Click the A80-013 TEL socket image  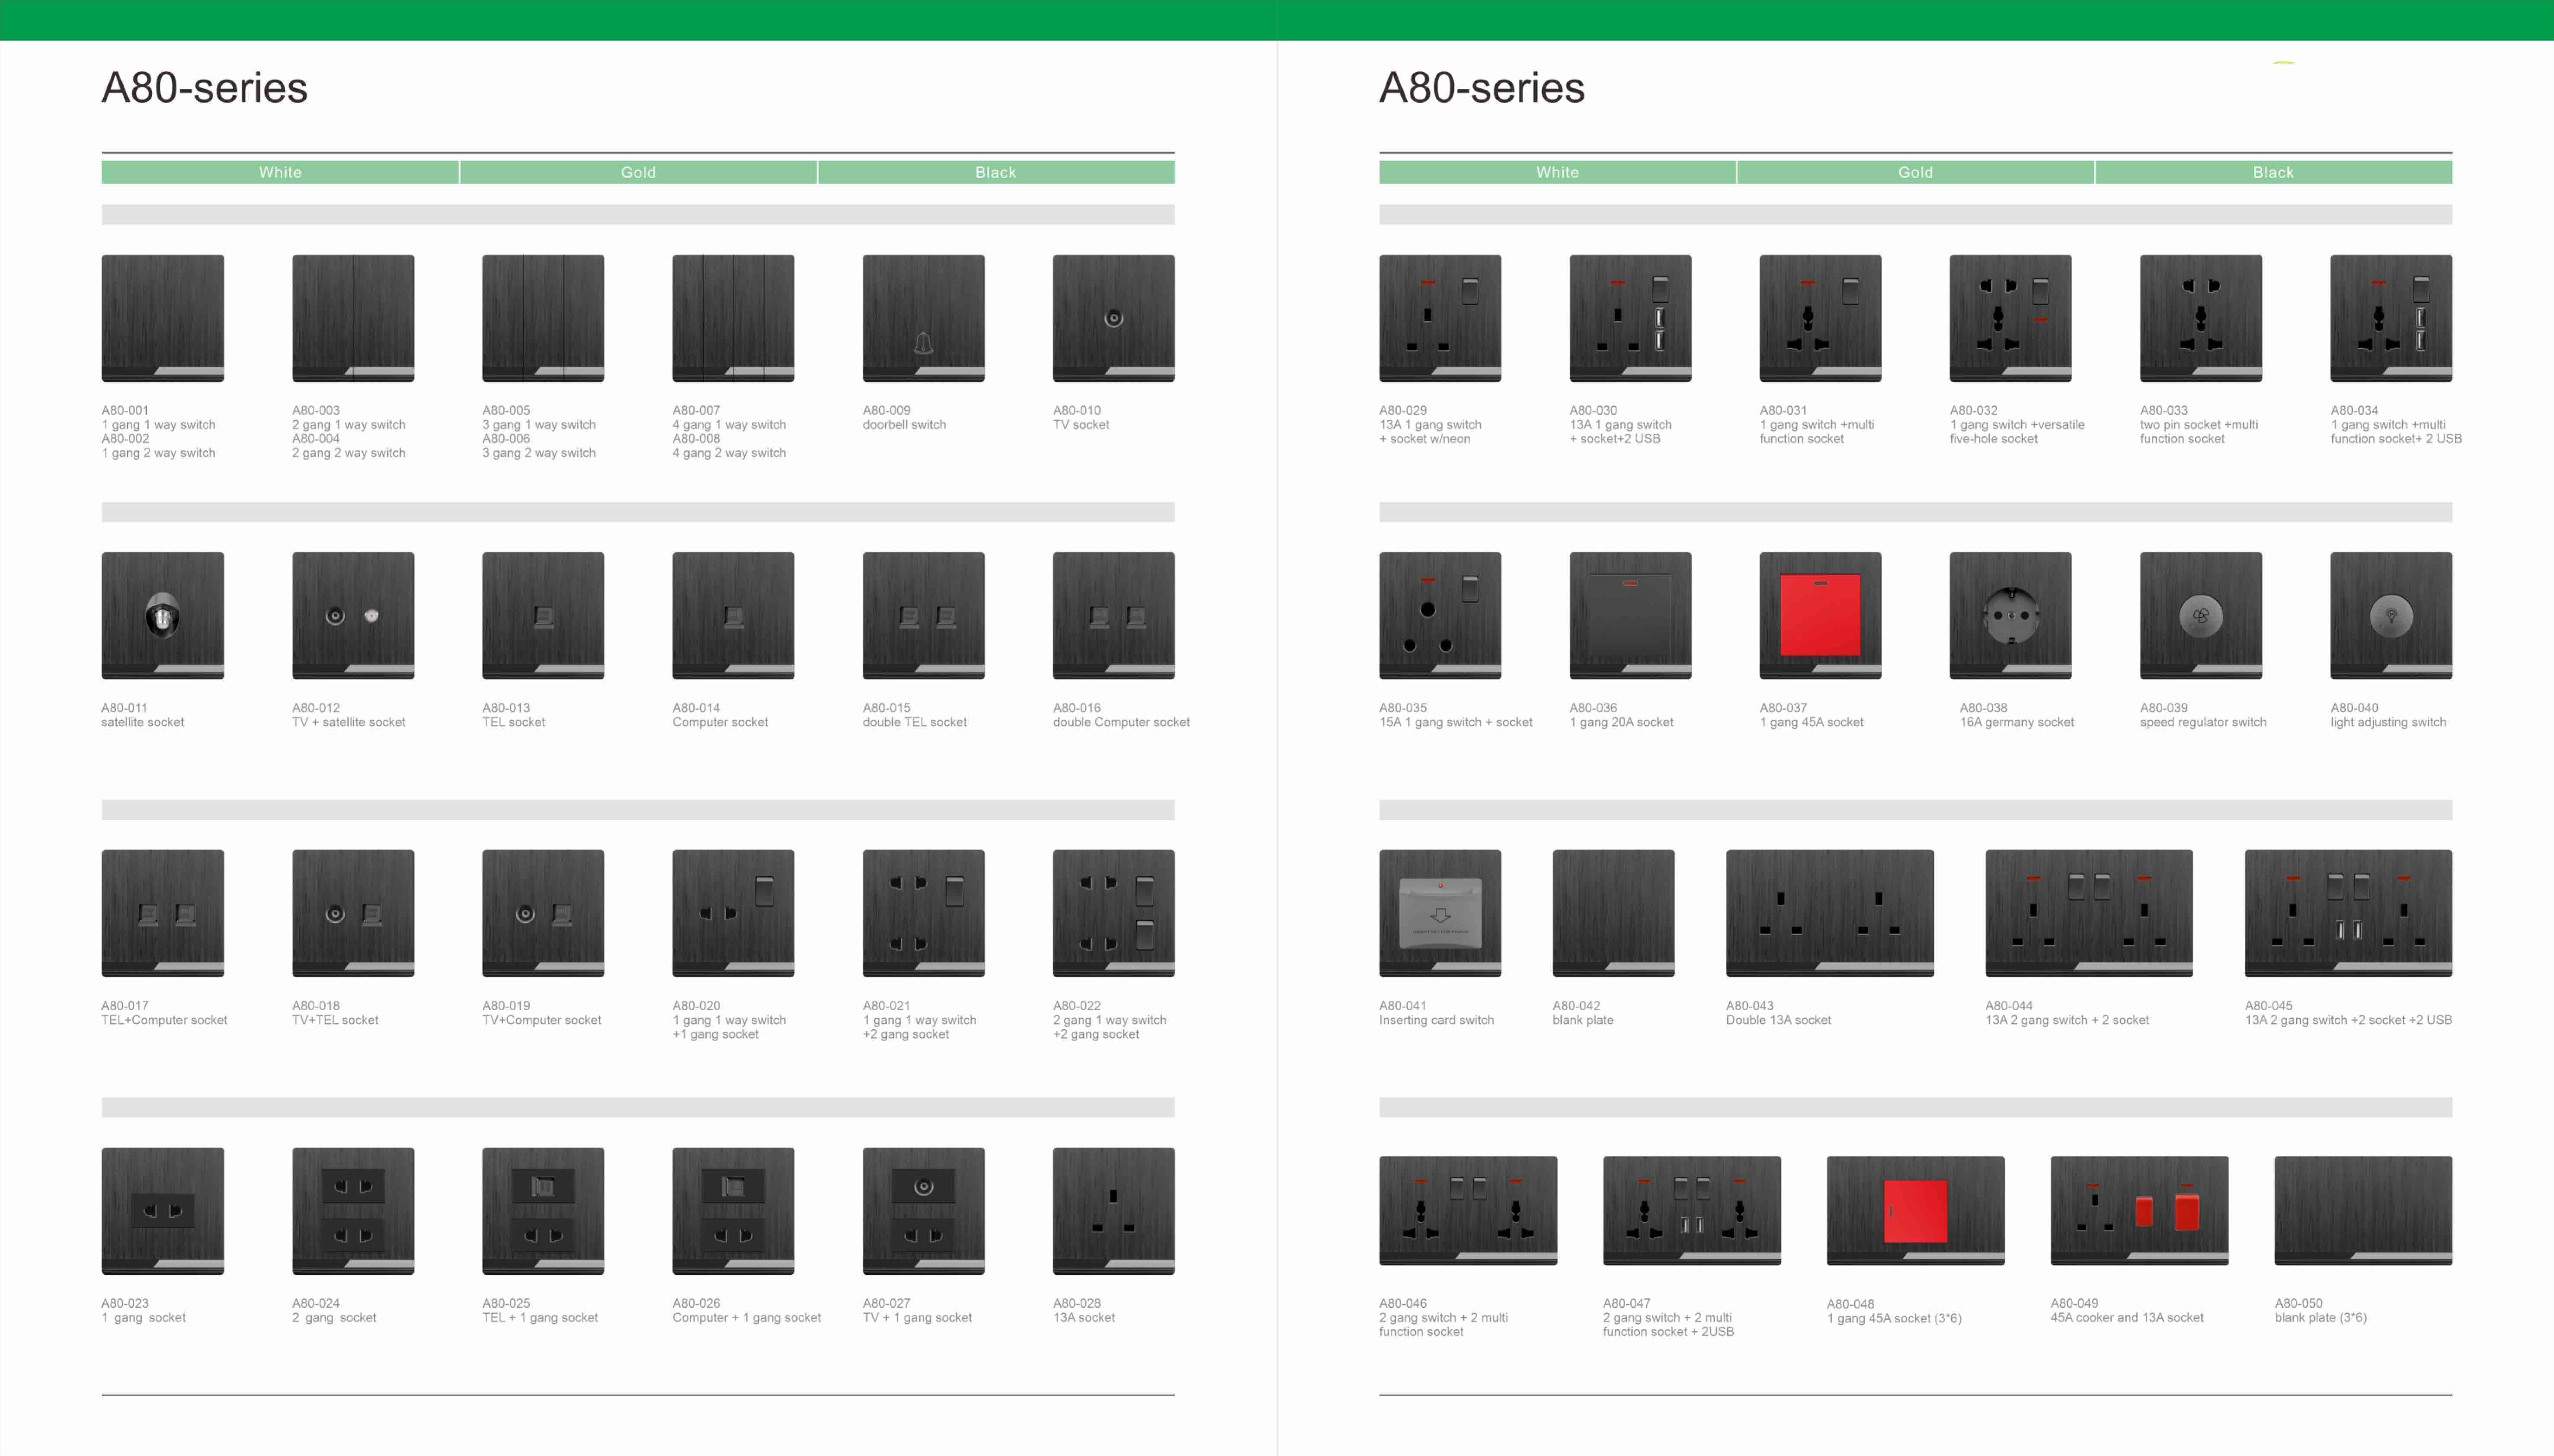pos(543,616)
